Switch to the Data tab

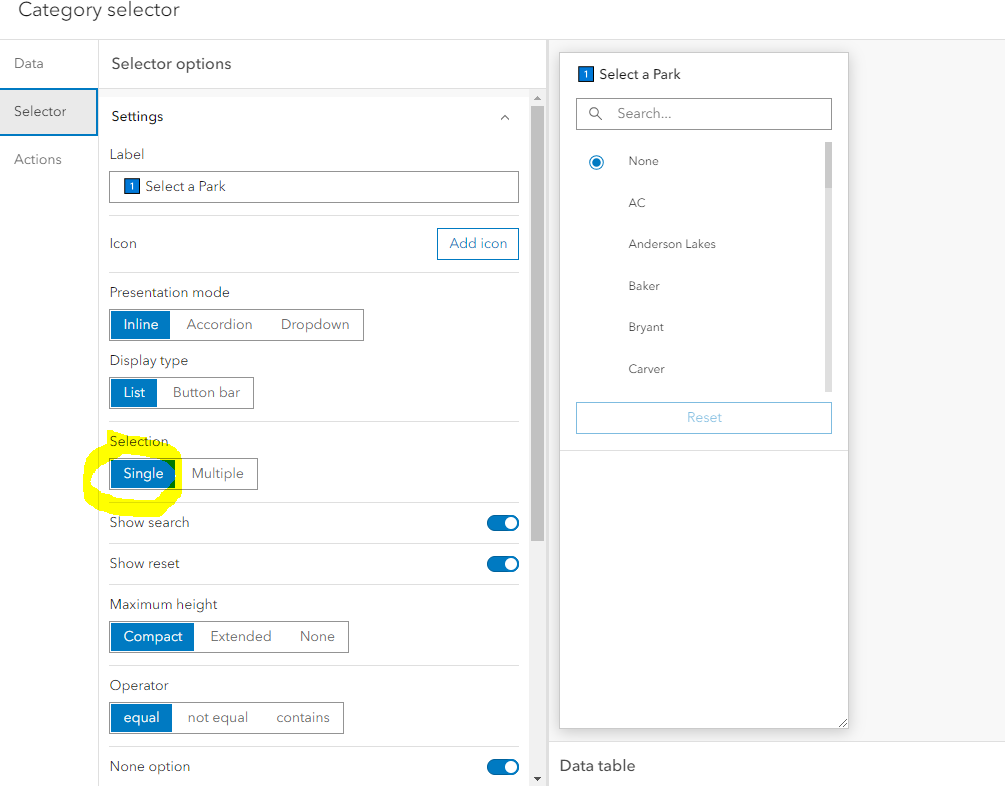27,62
